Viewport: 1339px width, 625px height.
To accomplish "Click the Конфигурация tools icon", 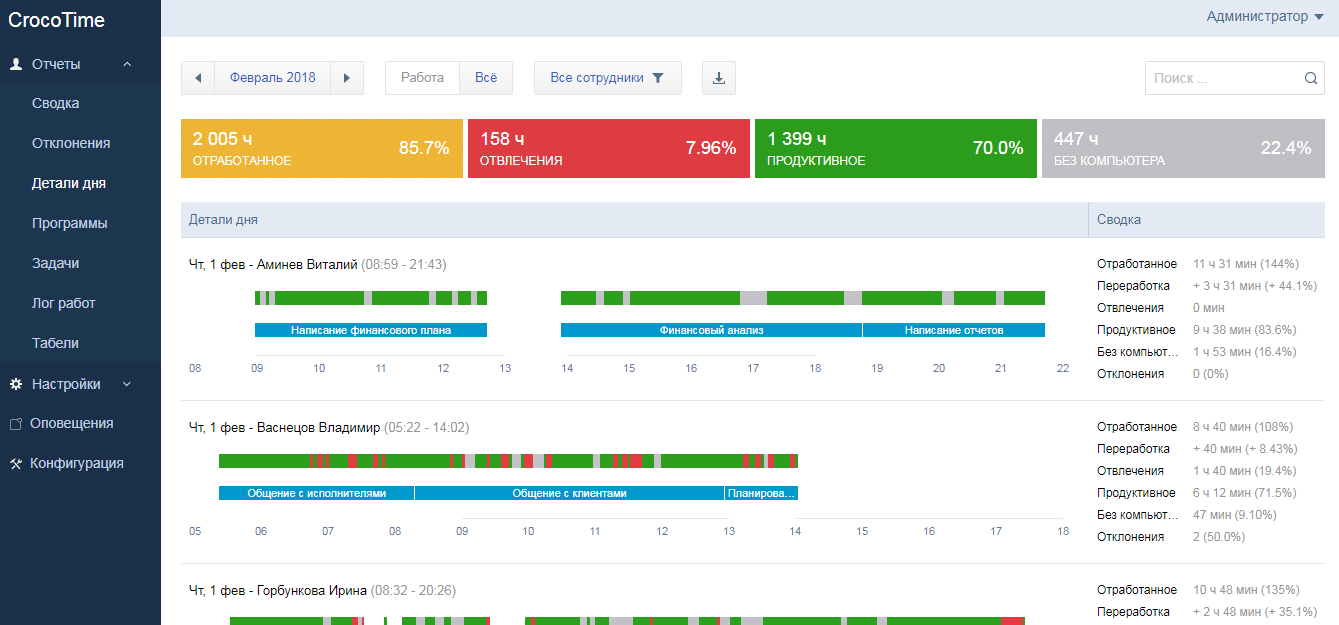I will [16, 464].
